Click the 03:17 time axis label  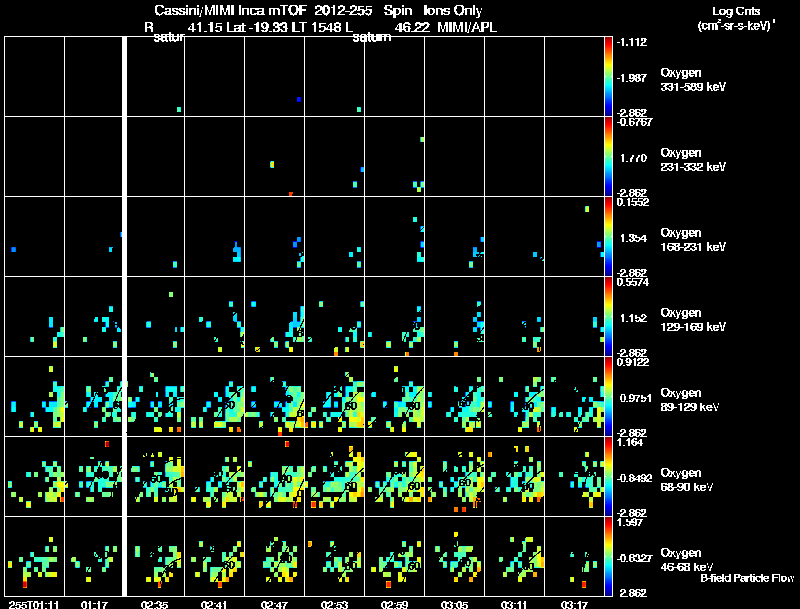574,605
